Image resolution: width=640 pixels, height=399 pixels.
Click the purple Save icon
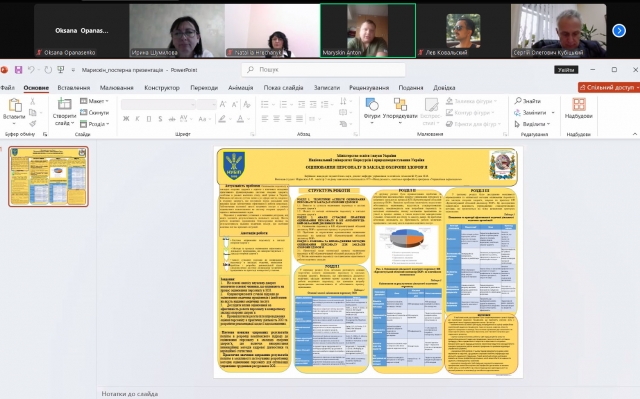pyautogui.click(x=18, y=70)
